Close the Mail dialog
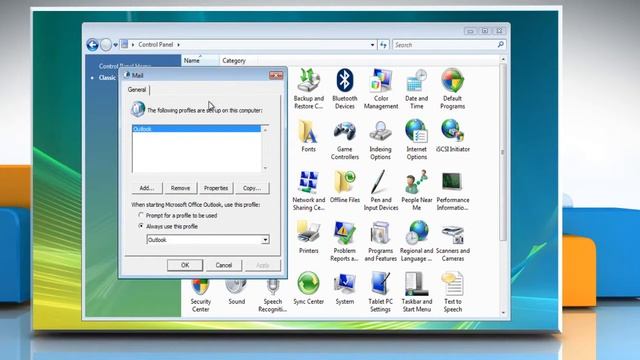The image size is (640, 360). [x=276, y=76]
